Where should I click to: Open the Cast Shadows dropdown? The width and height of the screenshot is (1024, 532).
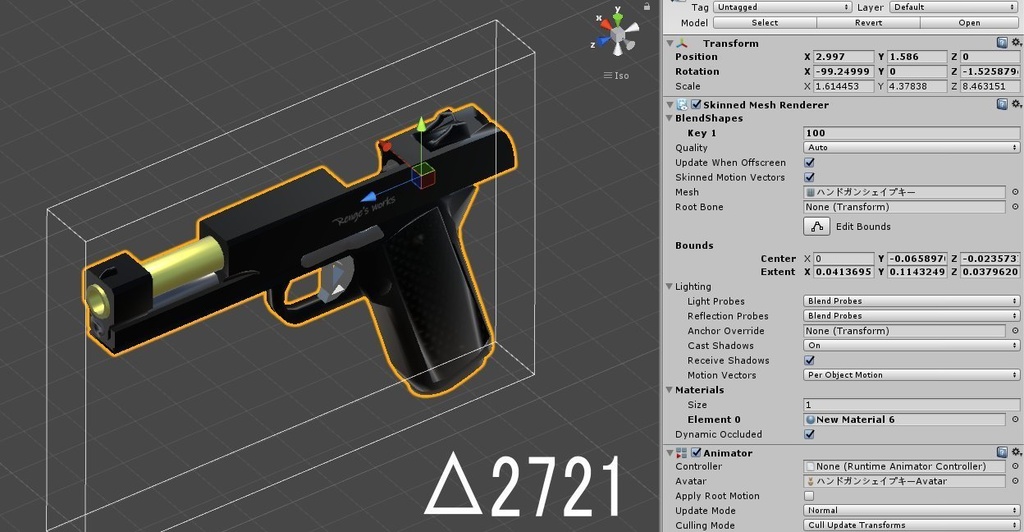(x=911, y=345)
